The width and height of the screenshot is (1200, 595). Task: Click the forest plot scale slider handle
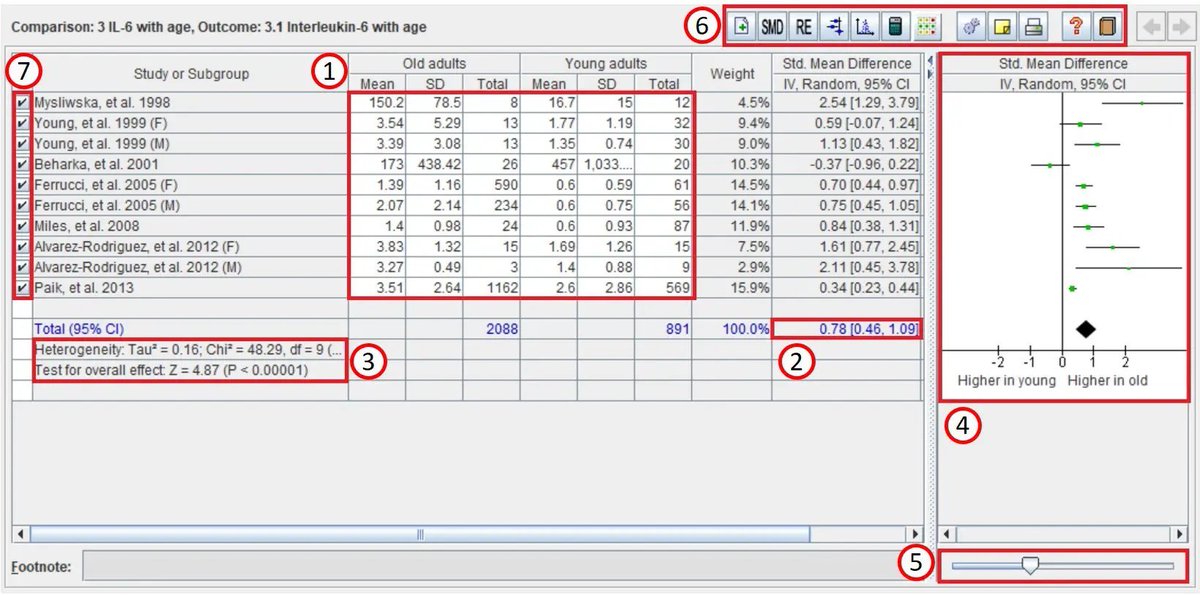click(1030, 566)
